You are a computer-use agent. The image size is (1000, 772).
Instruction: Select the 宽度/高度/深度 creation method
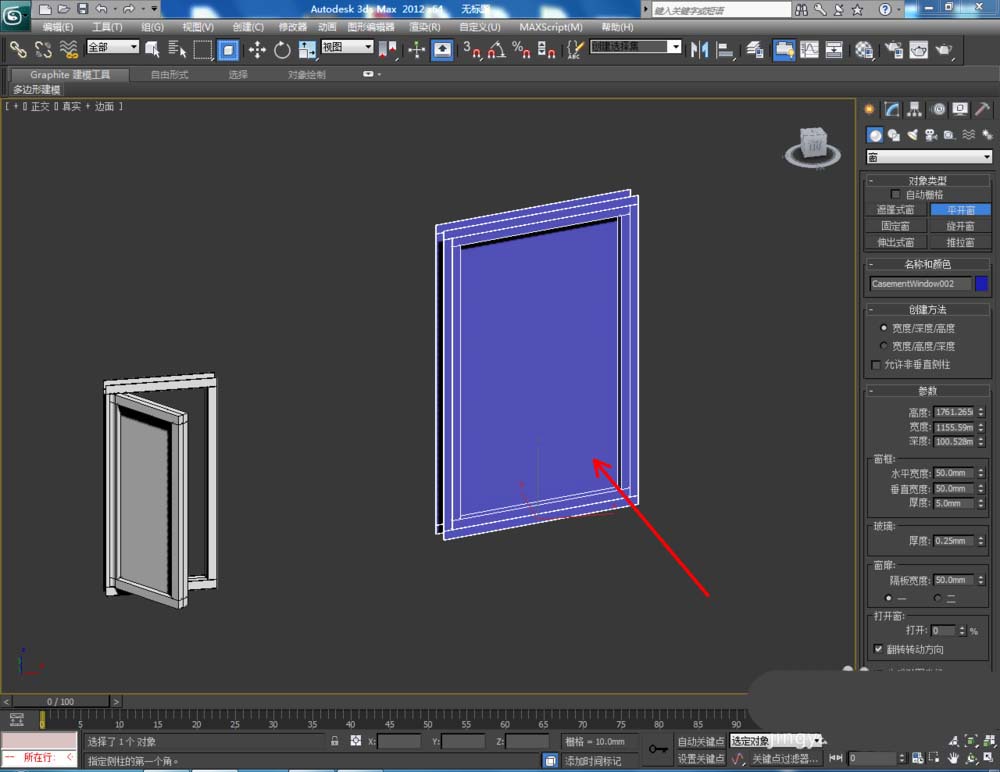(x=883, y=346)
